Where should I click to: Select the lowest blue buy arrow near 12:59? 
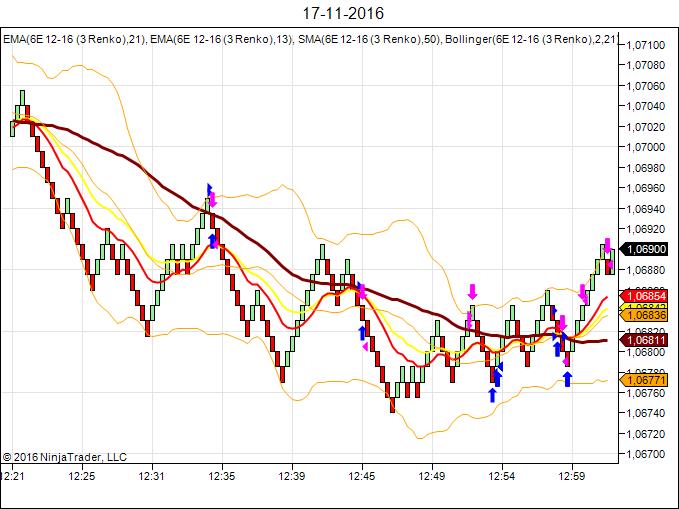tap(567, 378)
